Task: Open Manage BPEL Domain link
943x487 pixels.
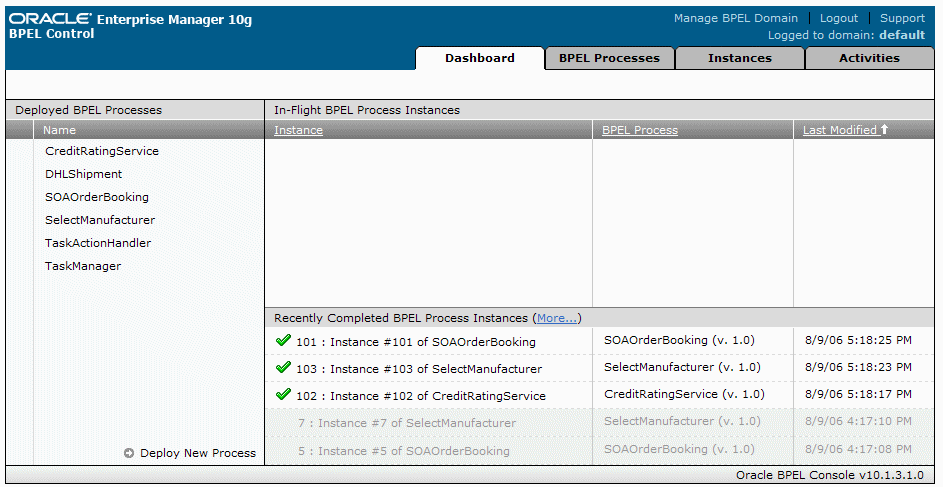Action: pyautogui.click(x=736, y=18)
